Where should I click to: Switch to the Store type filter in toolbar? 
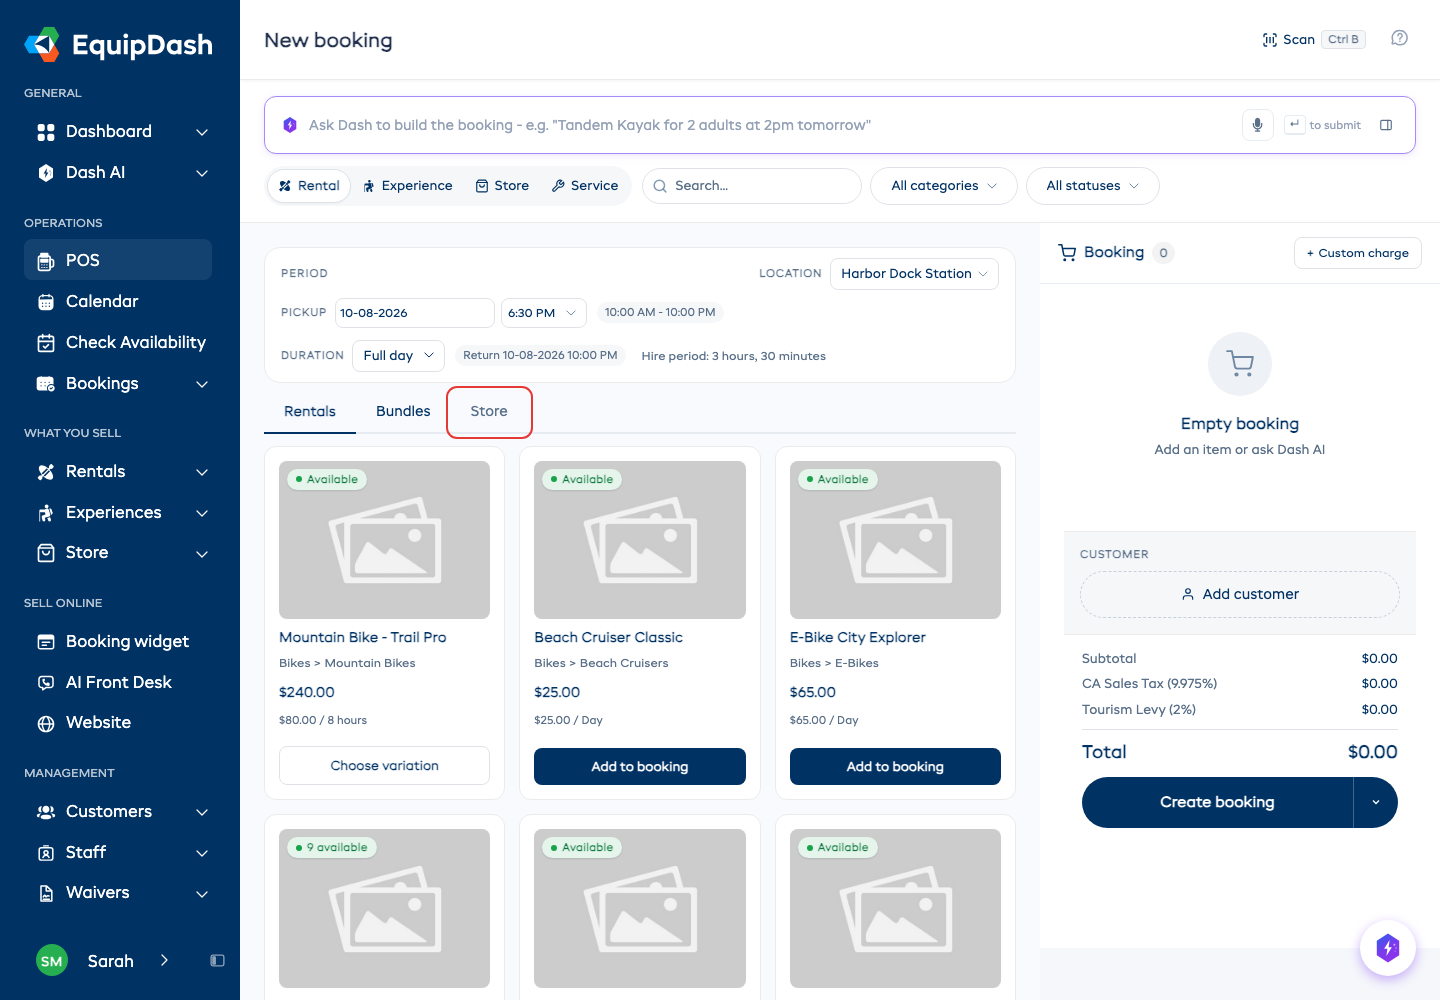pyautogui.click(x=502, y=186)
